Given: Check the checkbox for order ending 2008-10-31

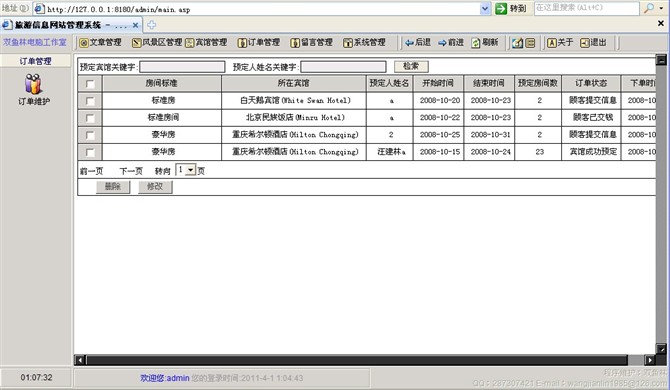Looking at the screenshot, I should [x=90, y=135].
